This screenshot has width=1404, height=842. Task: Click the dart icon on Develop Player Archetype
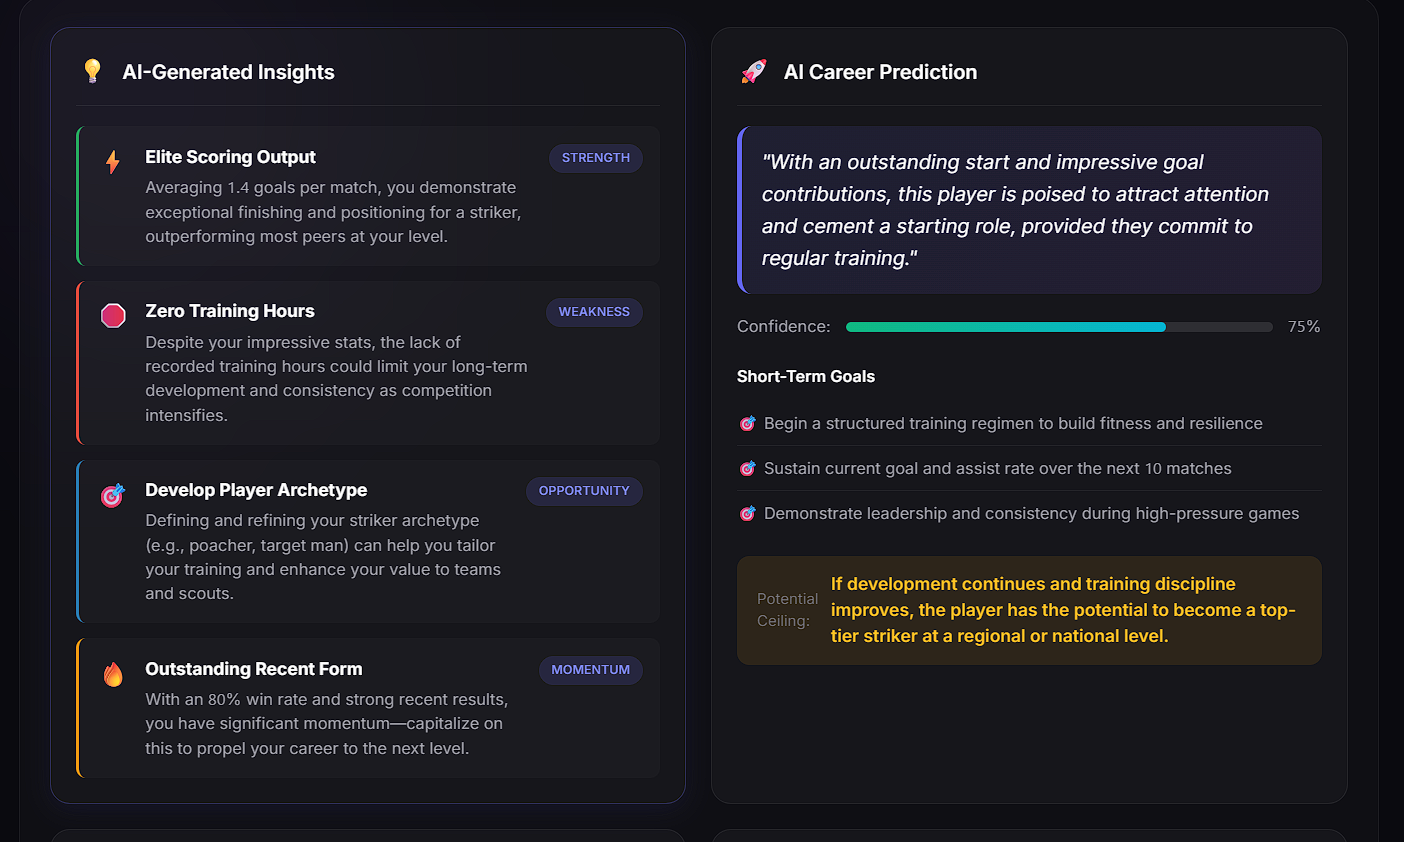point(113,493)
